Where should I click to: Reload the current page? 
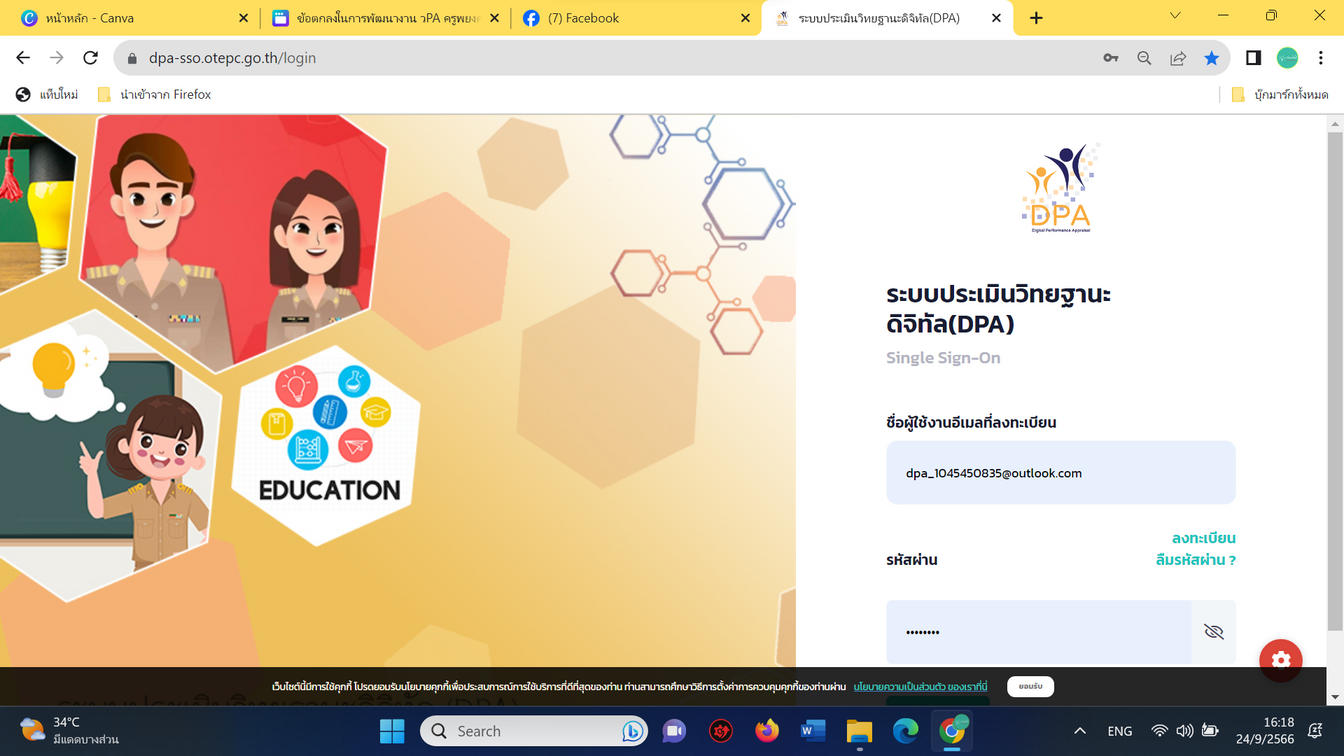point(90,58)
